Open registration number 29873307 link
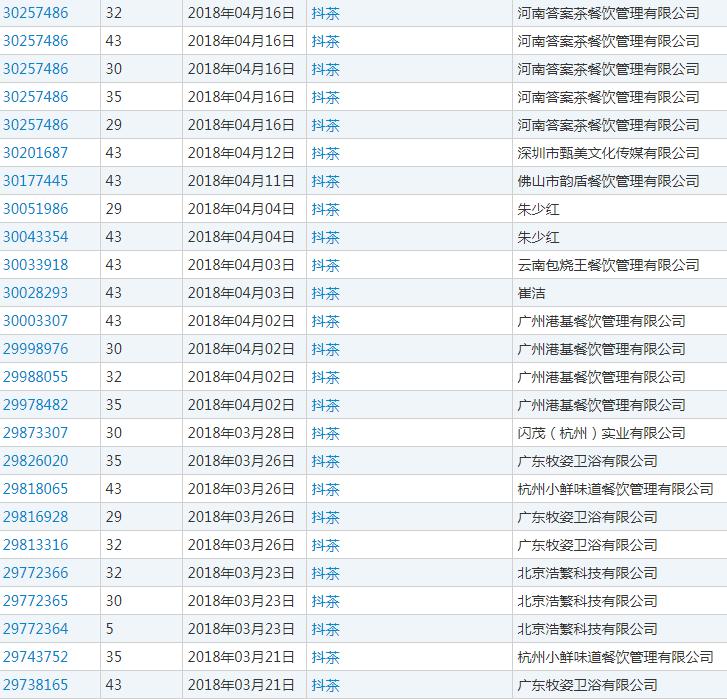The height and width of the screenshot is (699, 727). pyautogui.click(x=36, y=433)
